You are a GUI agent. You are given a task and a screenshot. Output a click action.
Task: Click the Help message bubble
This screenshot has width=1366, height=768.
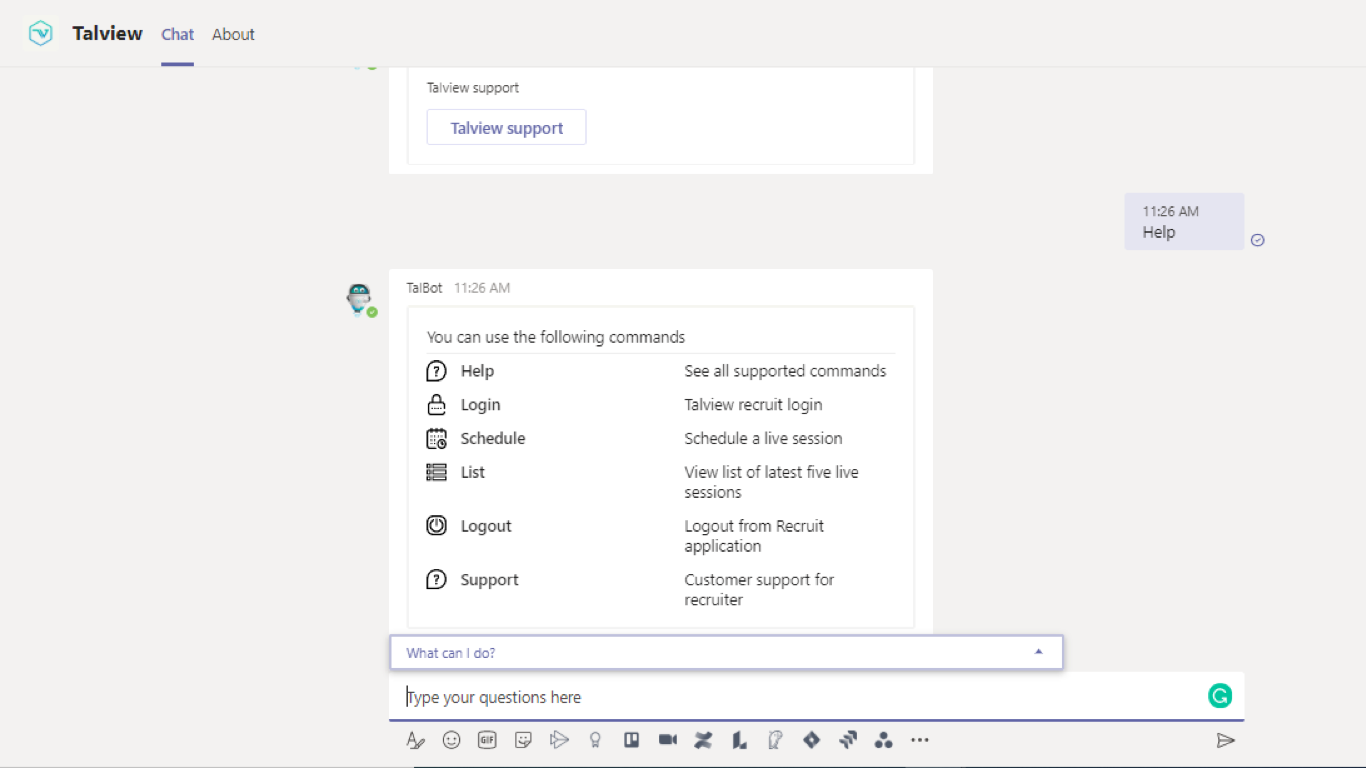click(x=1184, y=222)
